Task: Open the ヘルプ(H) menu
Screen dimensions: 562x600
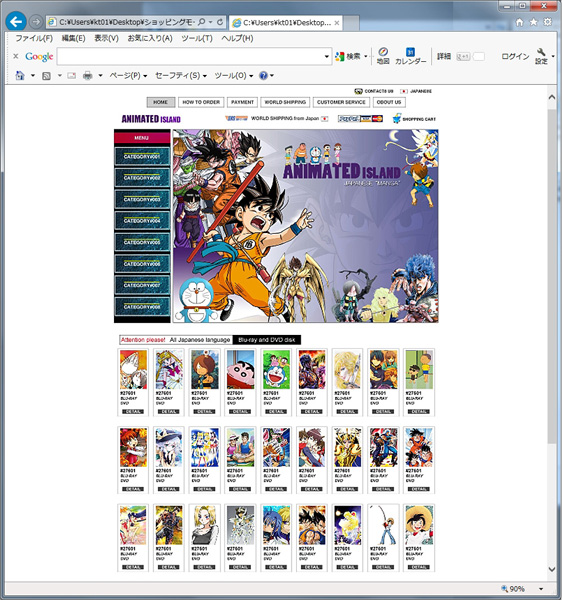Action: [237, 38]
